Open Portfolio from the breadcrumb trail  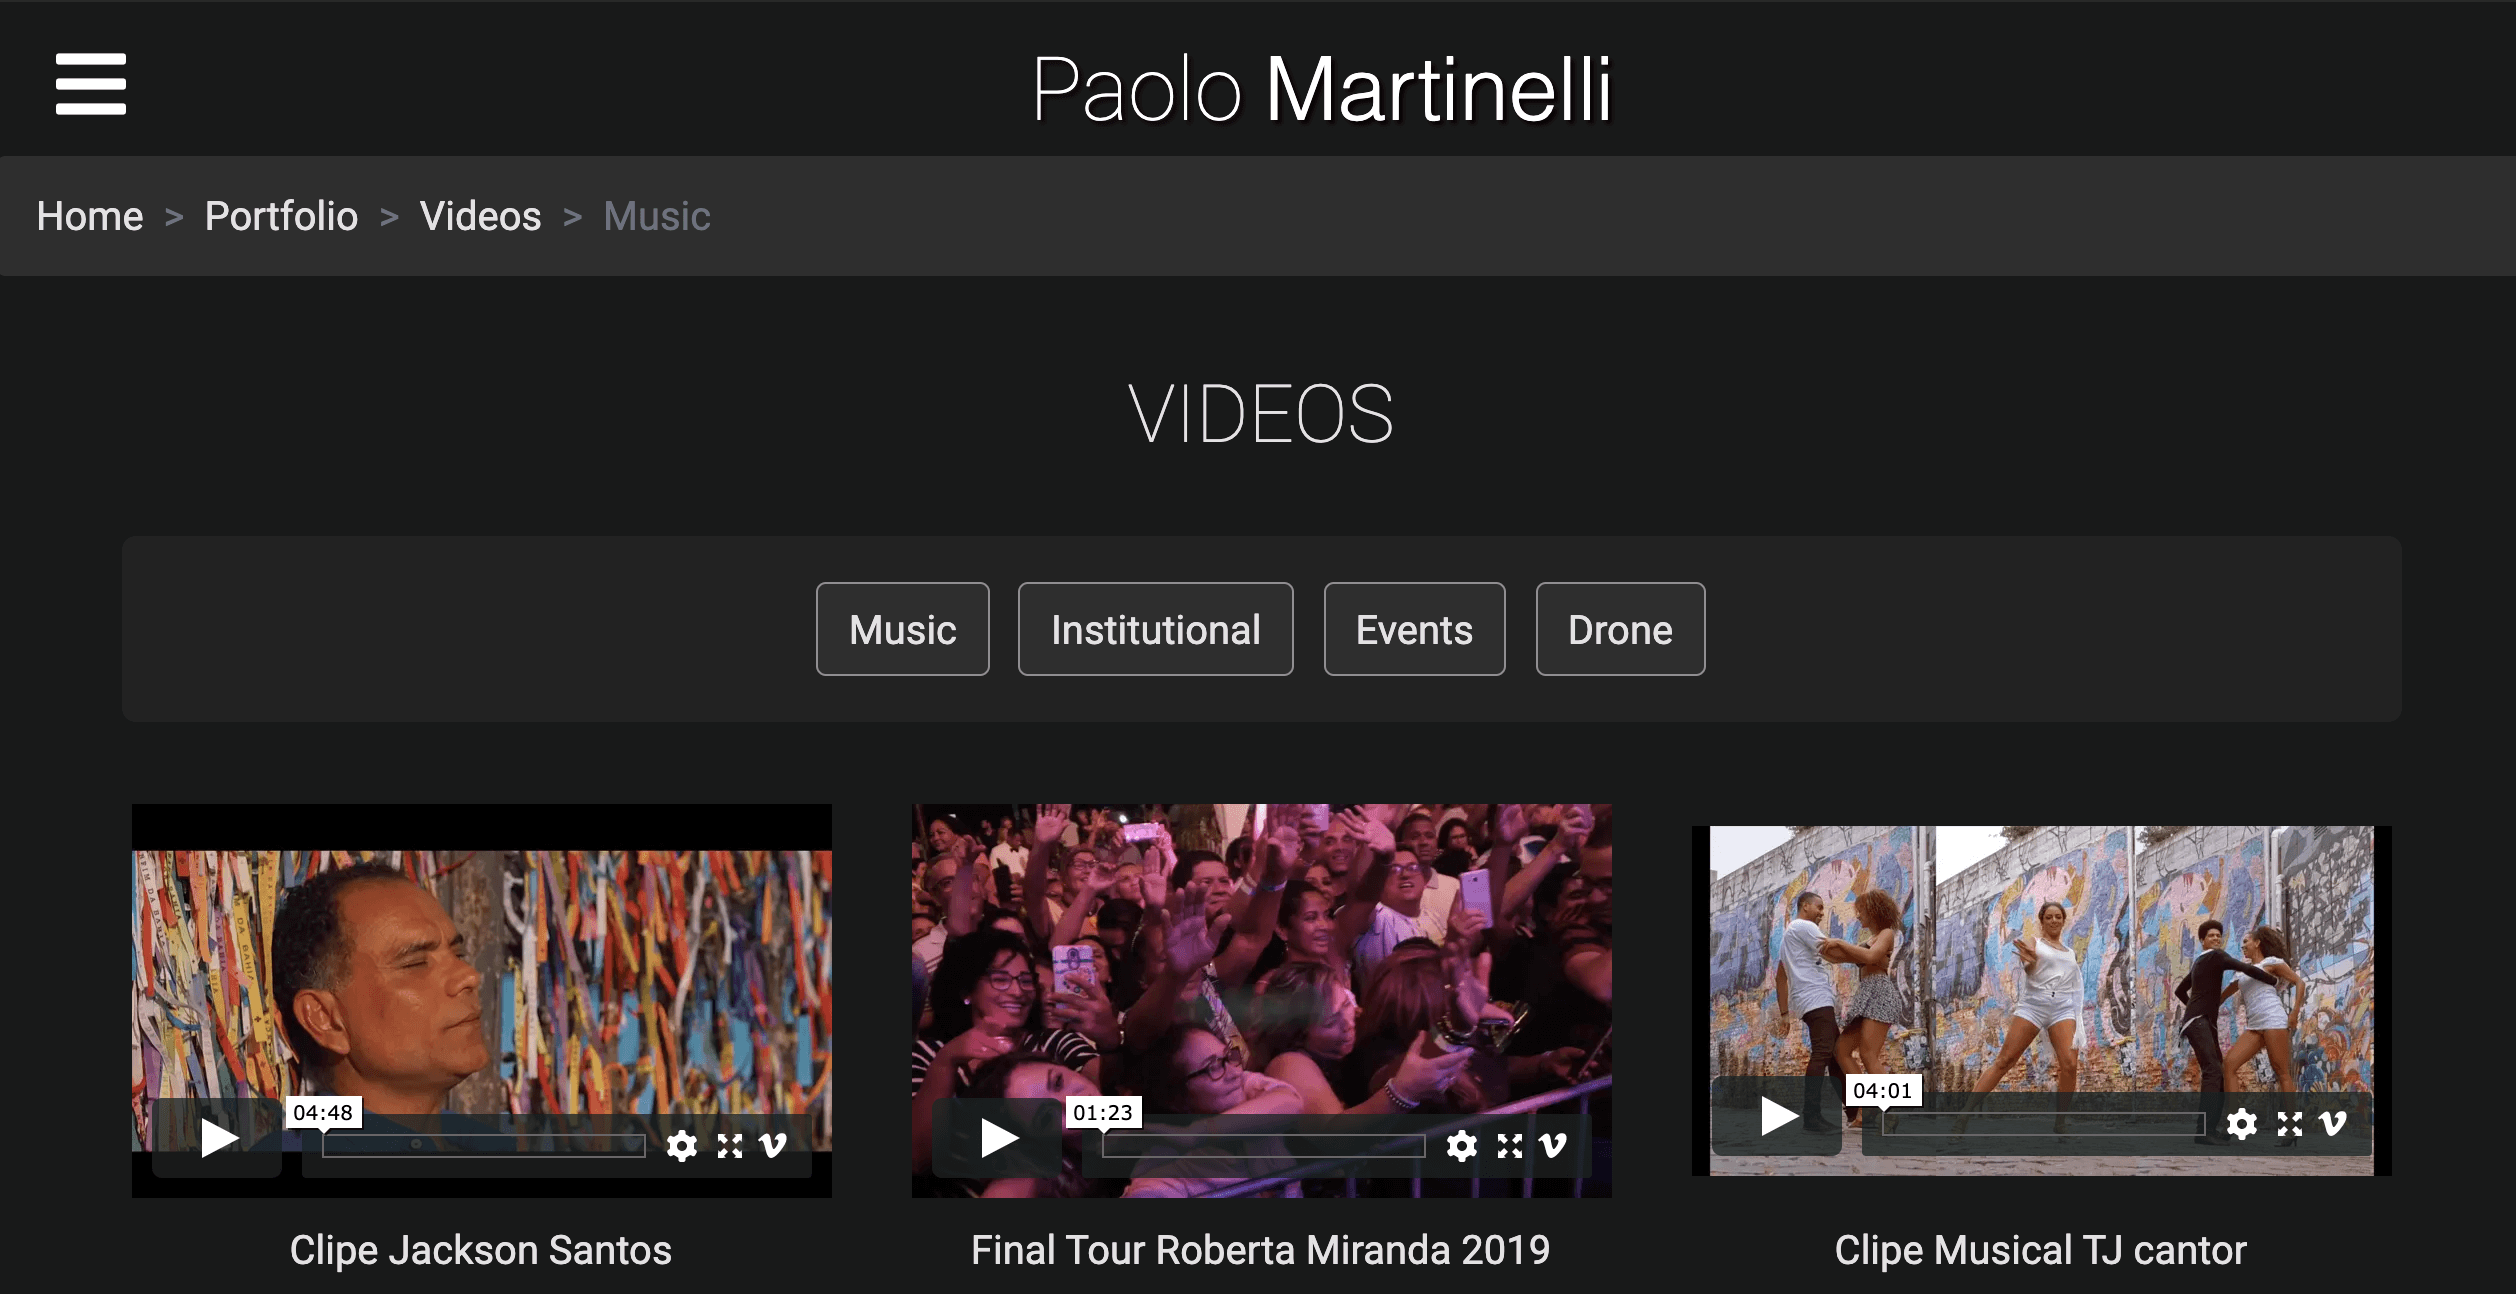click(x=281, y=215)
